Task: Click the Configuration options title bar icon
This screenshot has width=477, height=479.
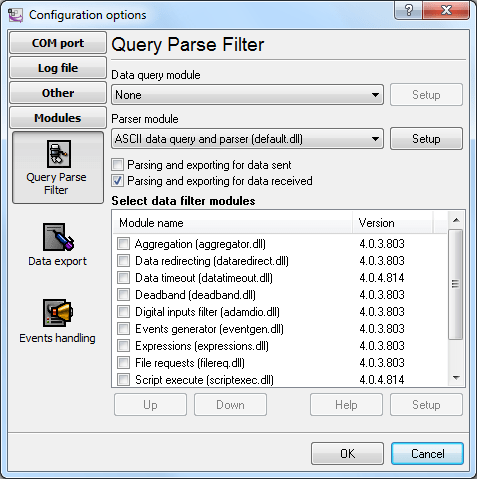Action: tap(15, 15)
